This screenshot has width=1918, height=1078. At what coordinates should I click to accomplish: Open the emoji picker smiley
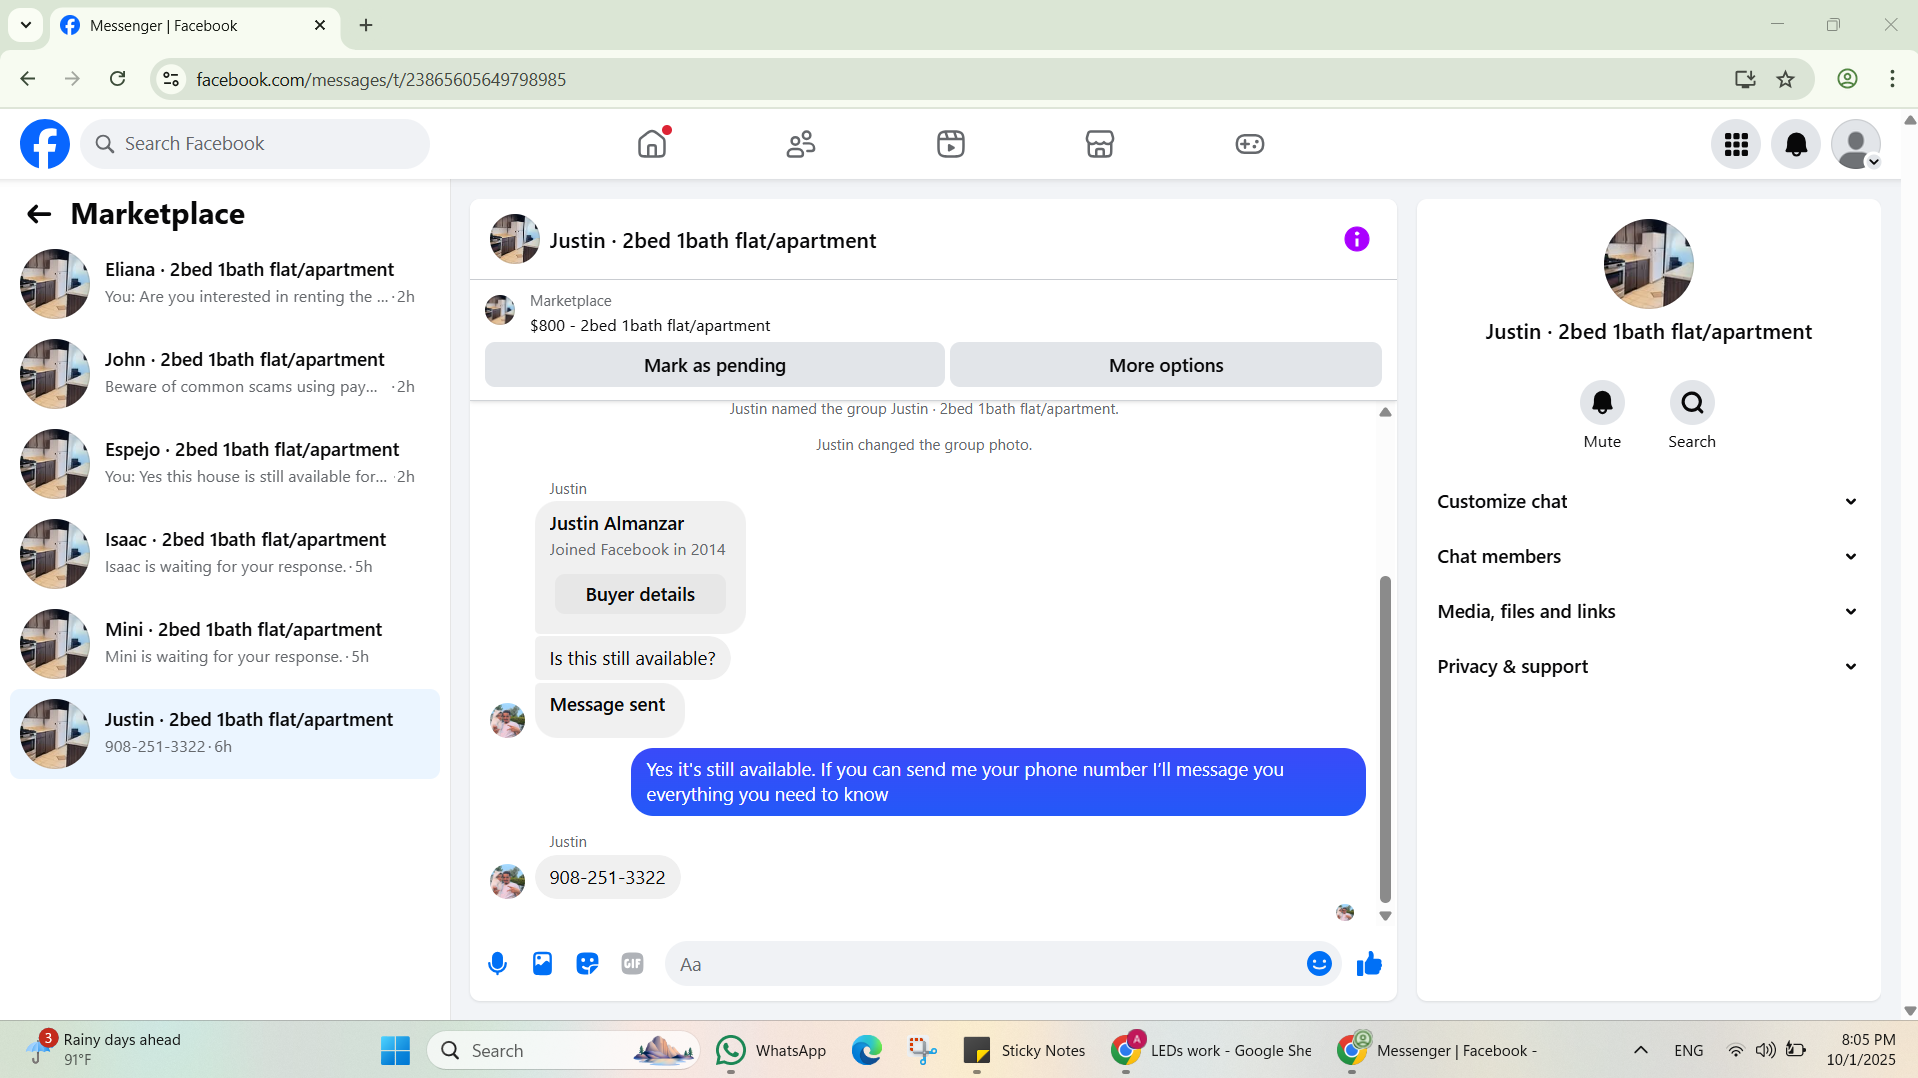[1319, 963]
